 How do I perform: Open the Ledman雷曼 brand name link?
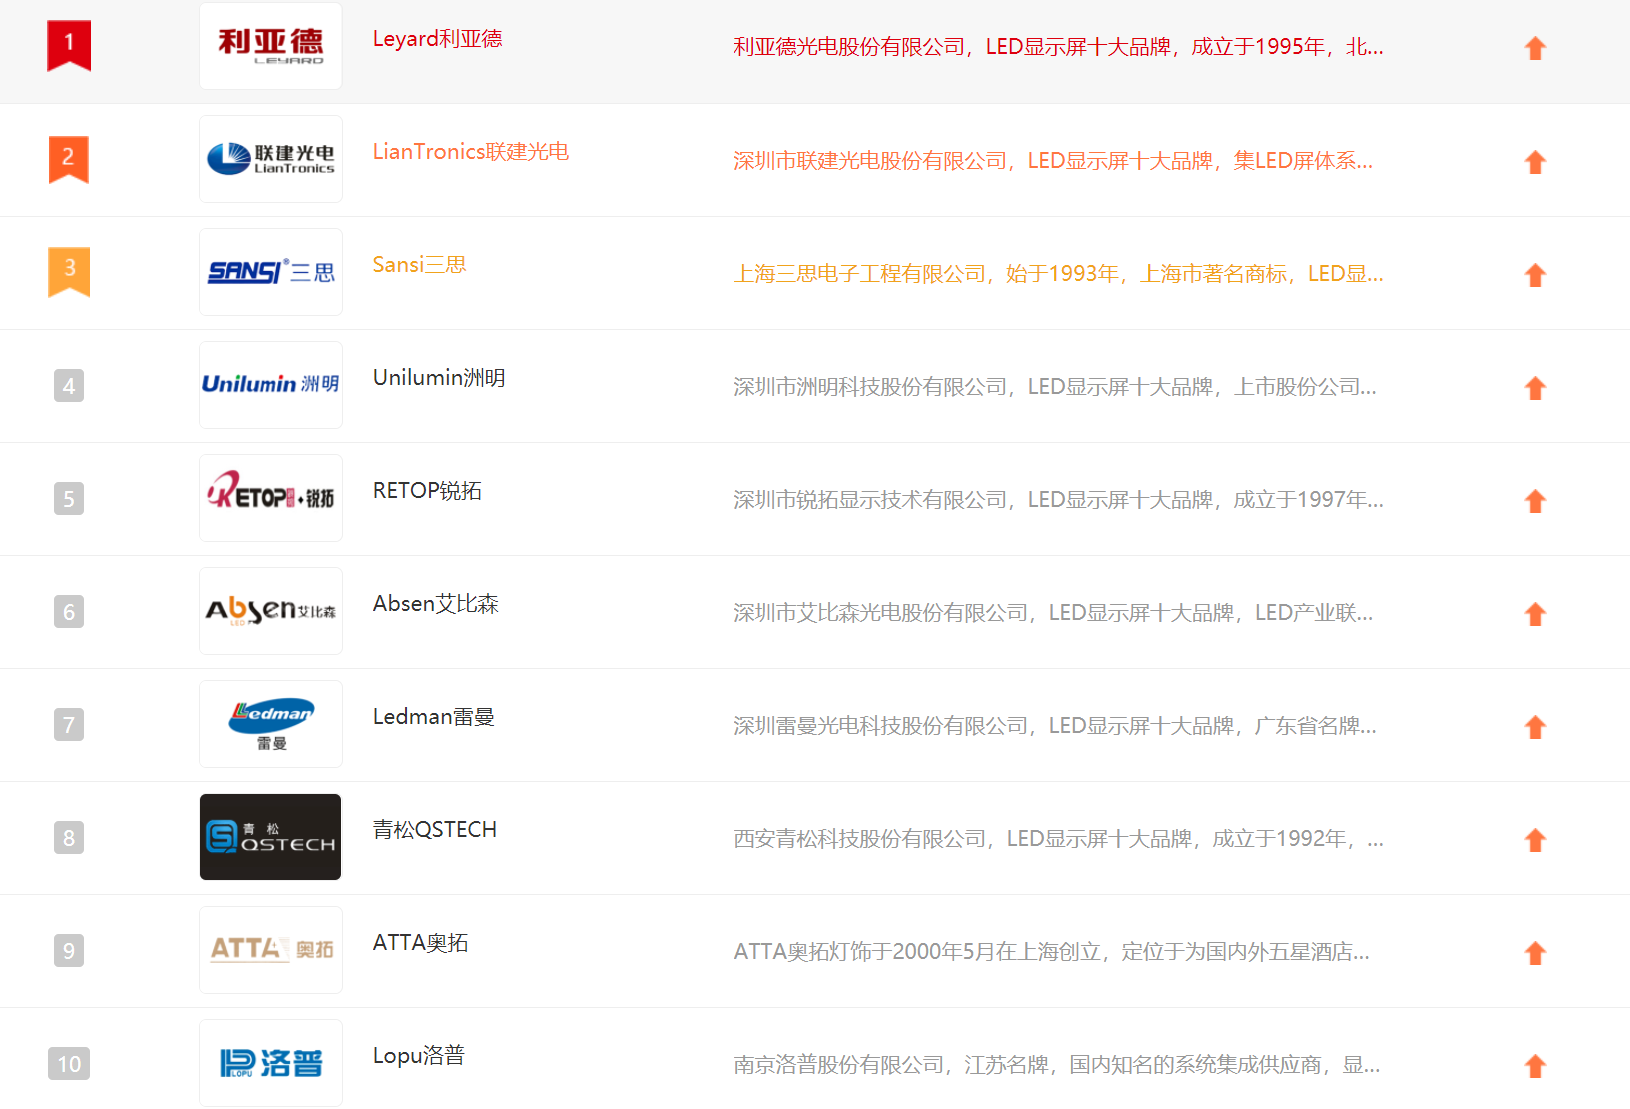click(434, 717)
